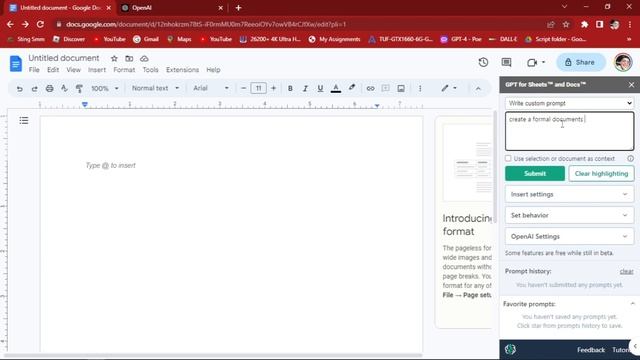Click into the custom prompt text area
The image size is (640, 360).
pyautogui.click(x=569, y=131)
